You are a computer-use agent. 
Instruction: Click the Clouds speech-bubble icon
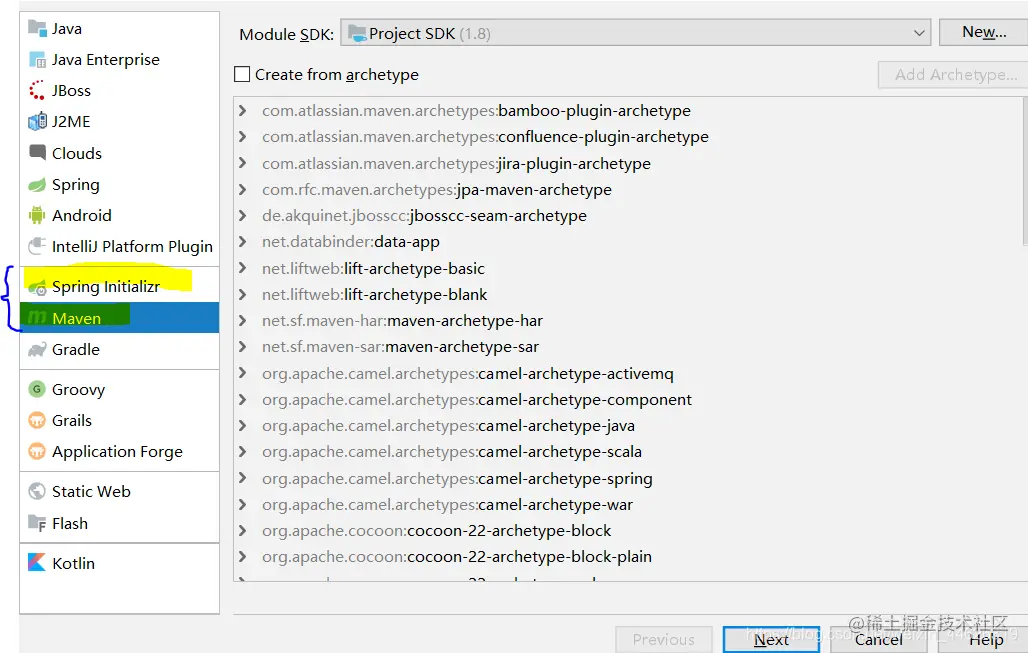click(x=37, y=153)
